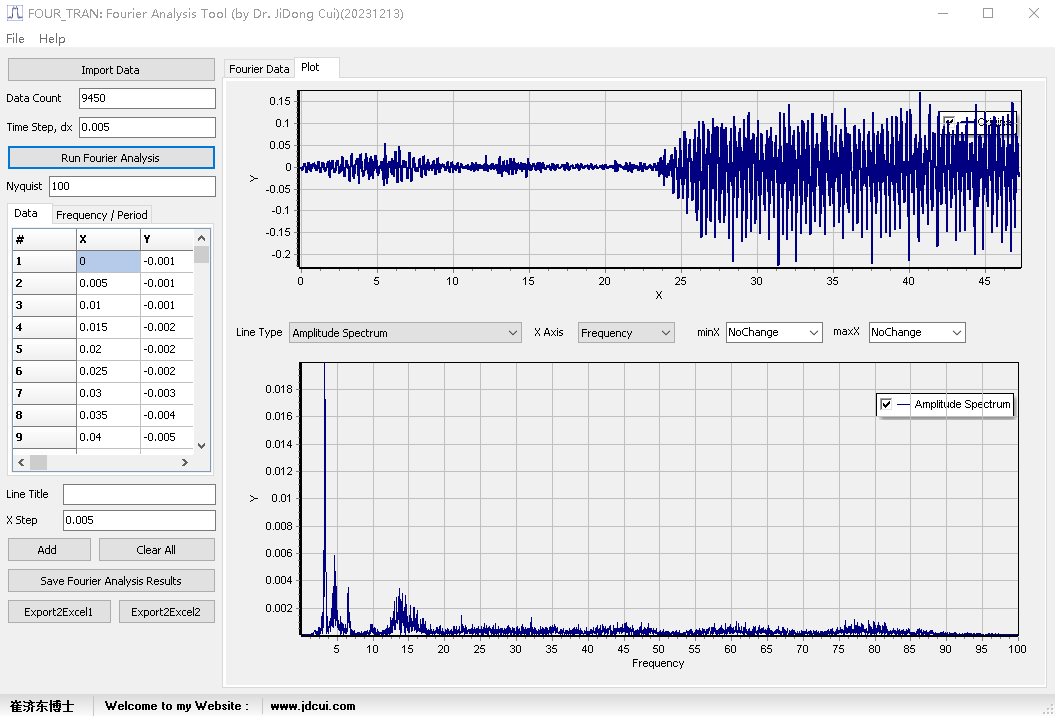
Task: Open the X Axis Frequency dropdown
Action: tap(626, 332)
